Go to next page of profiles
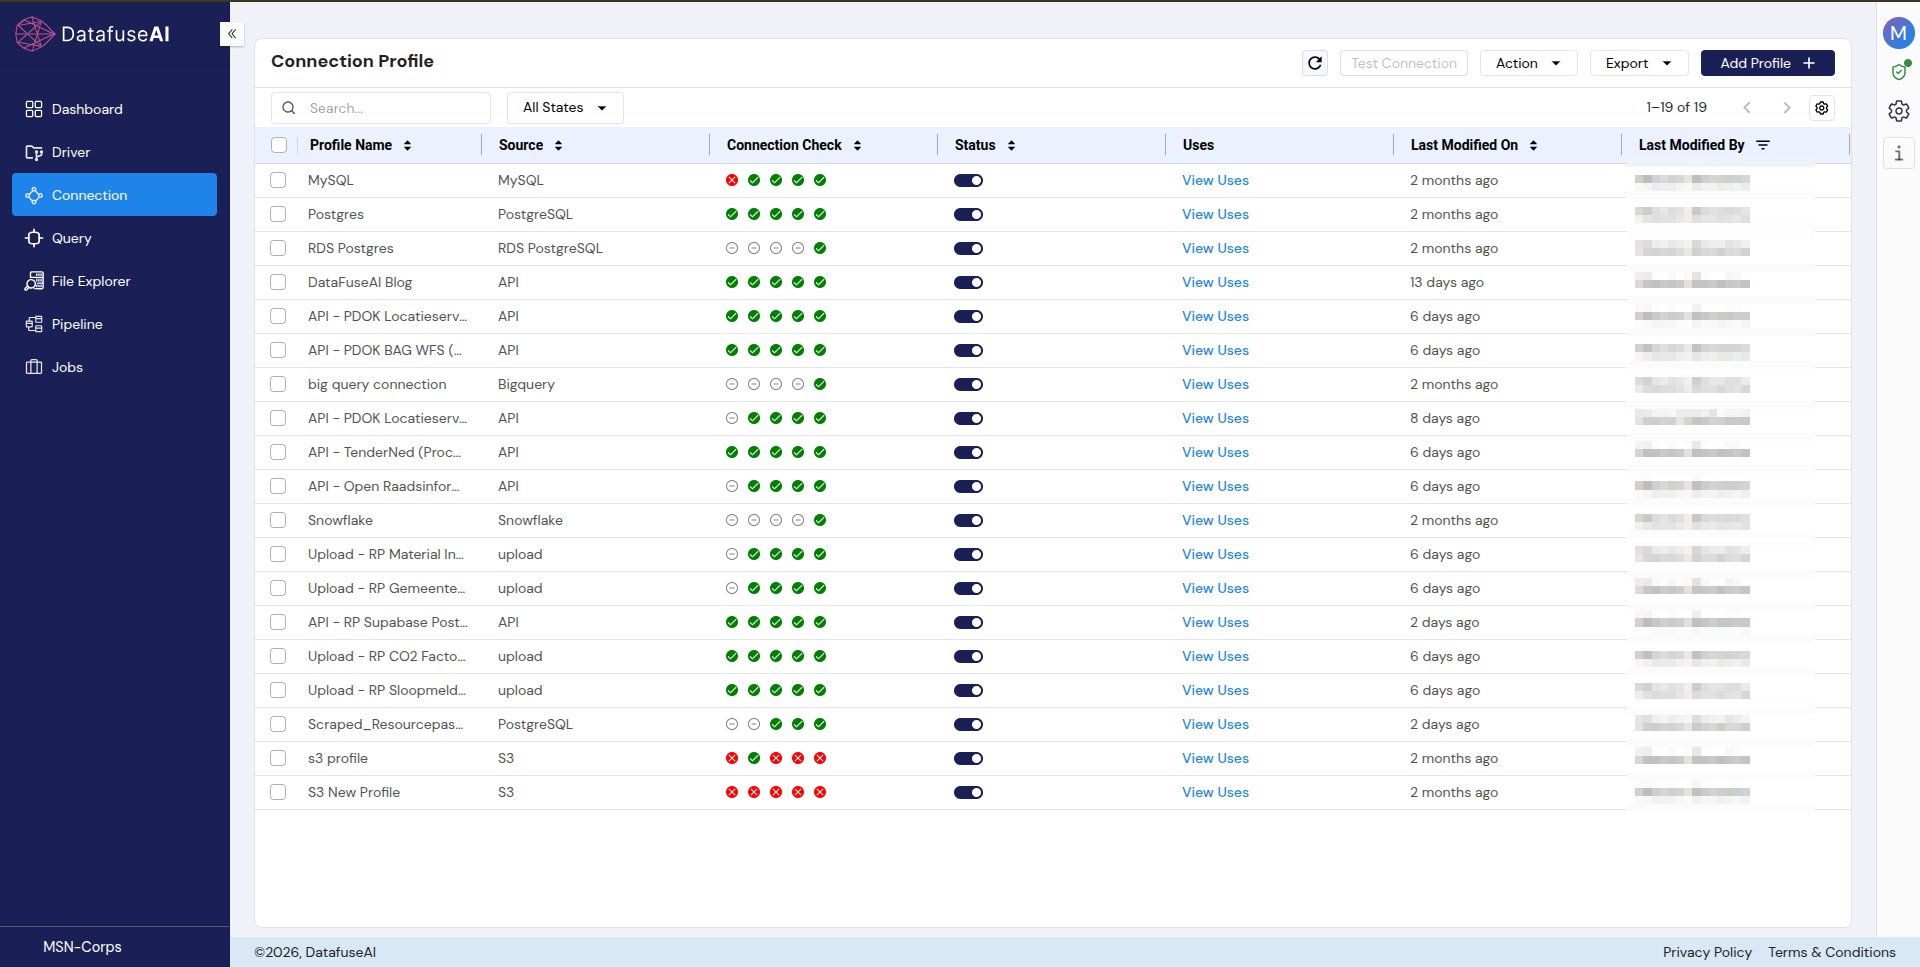The image size is (1920, 967). [x=1786, y=108]
